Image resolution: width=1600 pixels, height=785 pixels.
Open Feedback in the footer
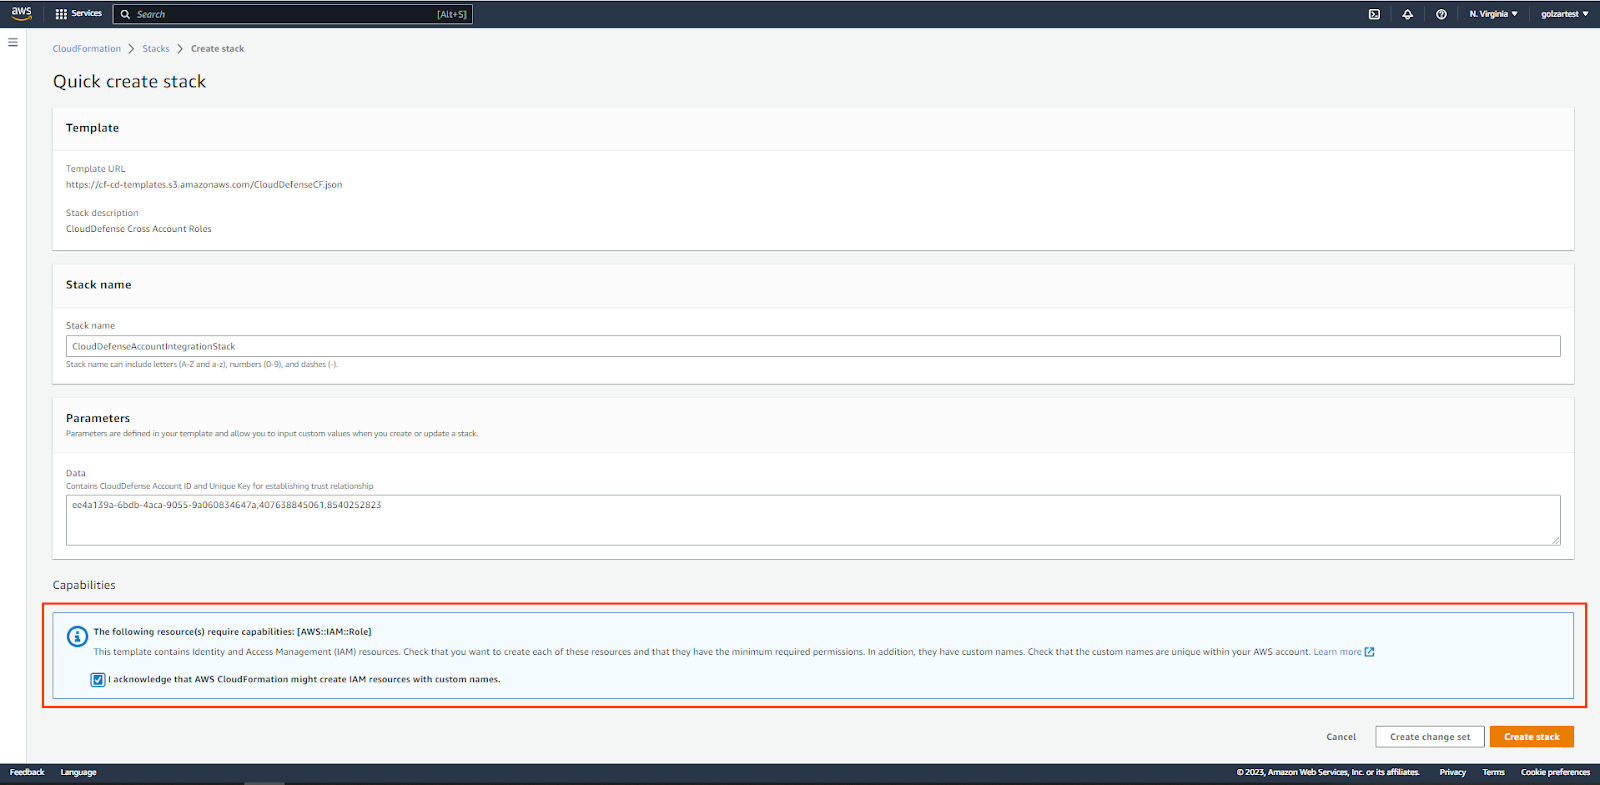27,772
